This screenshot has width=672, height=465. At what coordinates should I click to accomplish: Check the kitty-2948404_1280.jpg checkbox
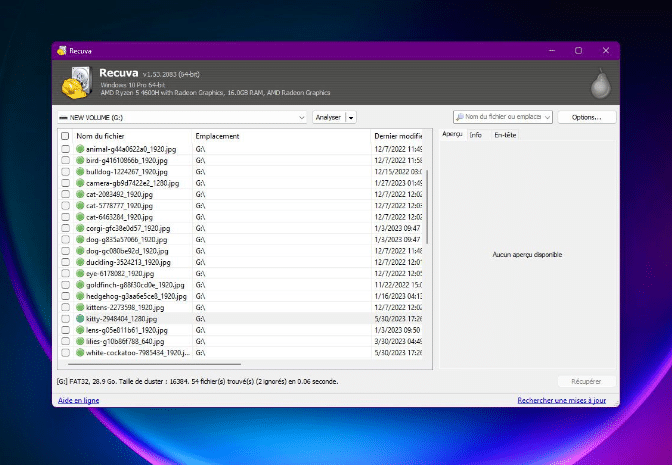pos(65,318)
